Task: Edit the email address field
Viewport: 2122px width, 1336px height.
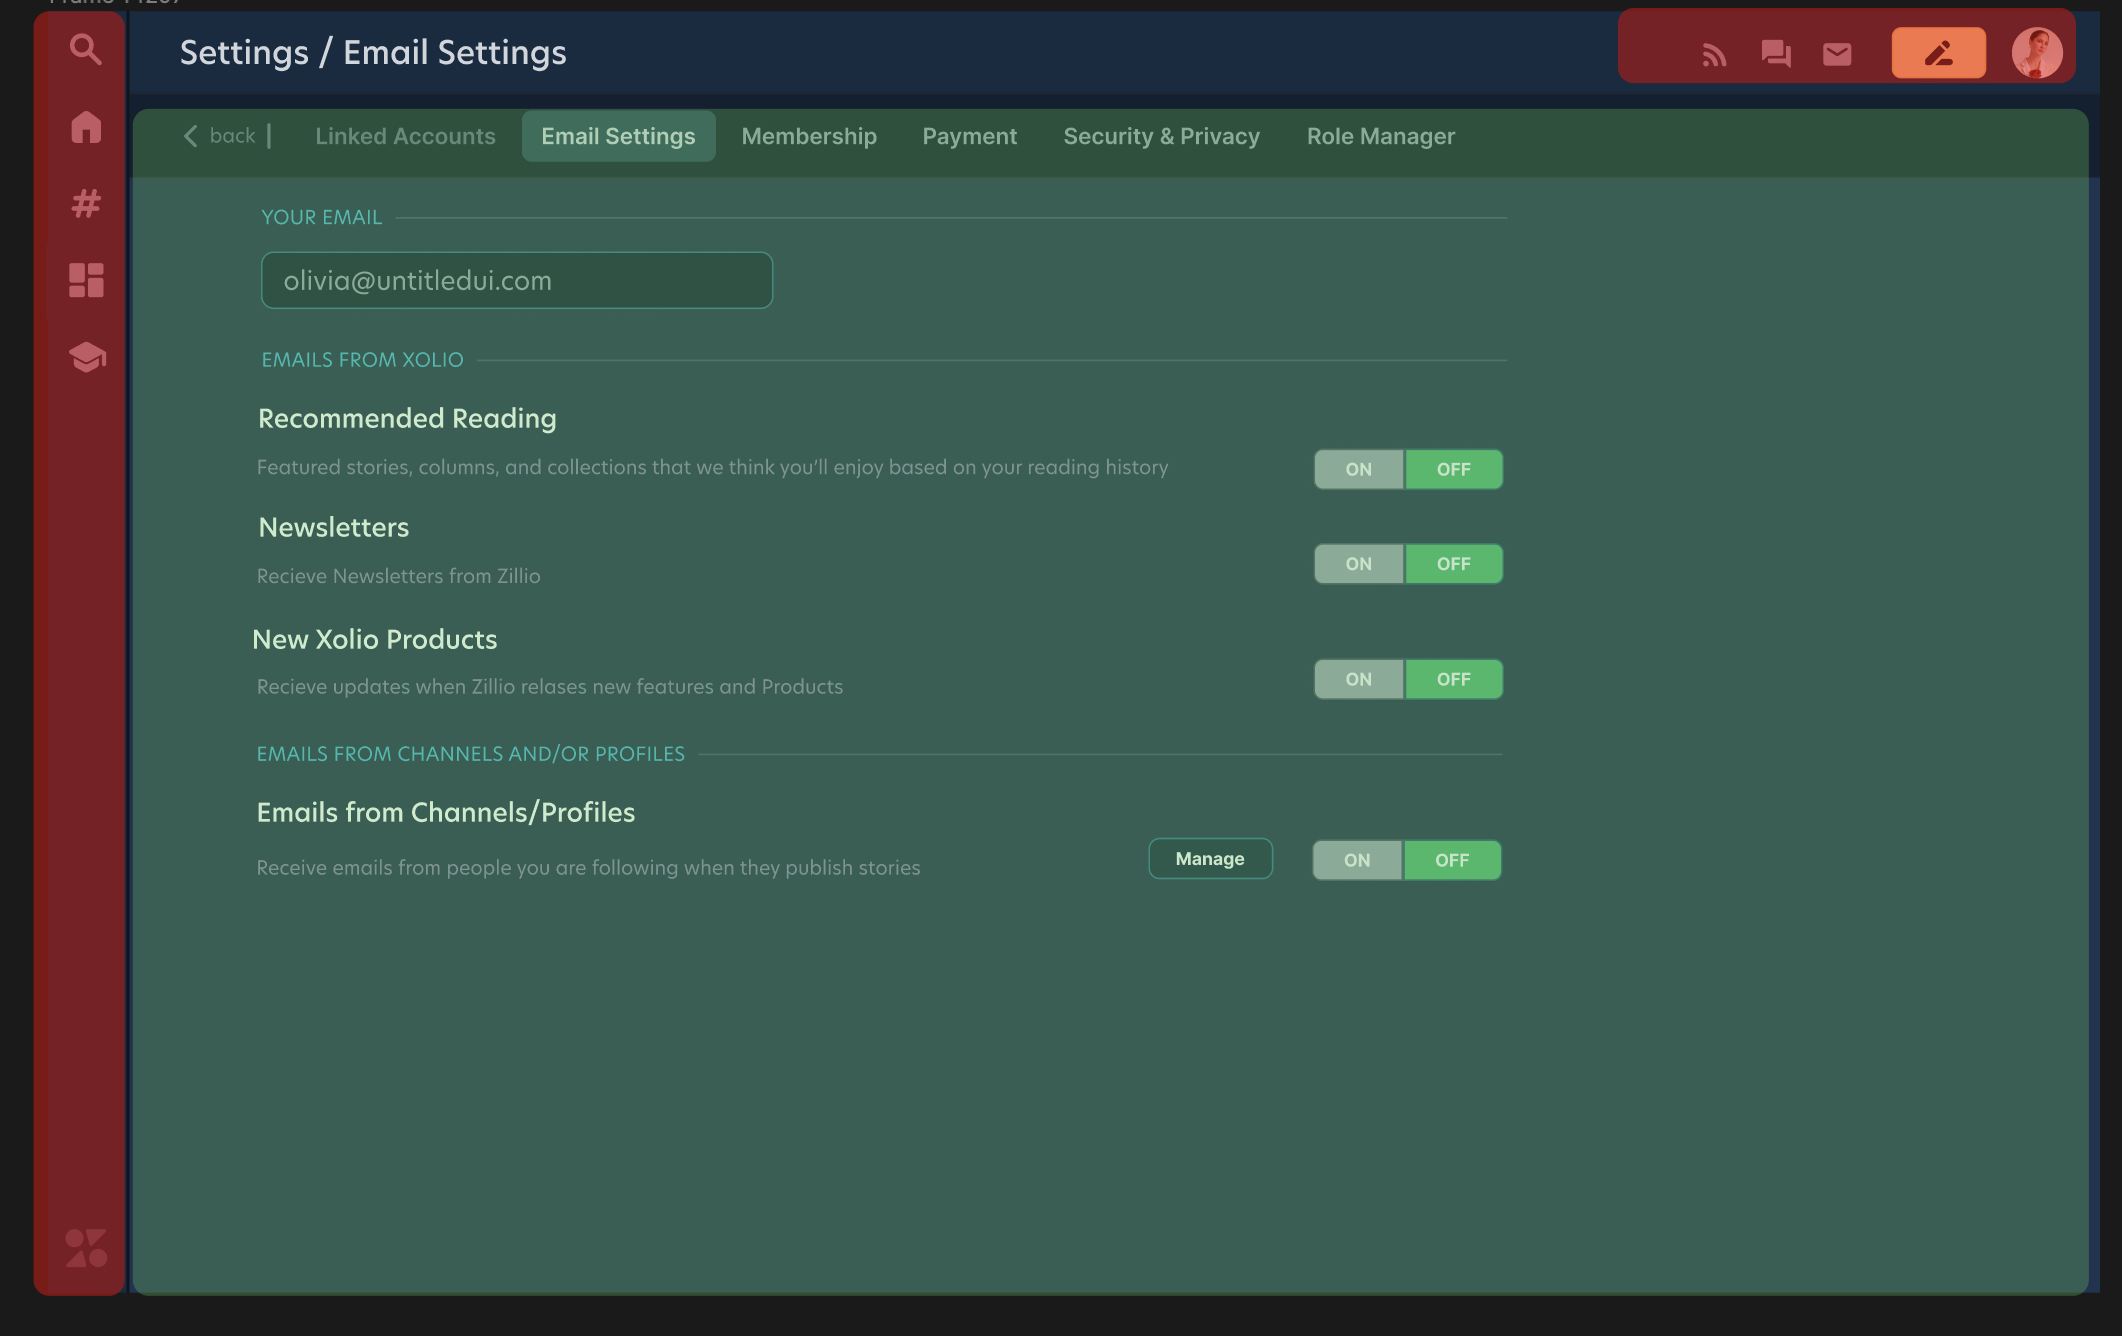Action: coord(517,280)
